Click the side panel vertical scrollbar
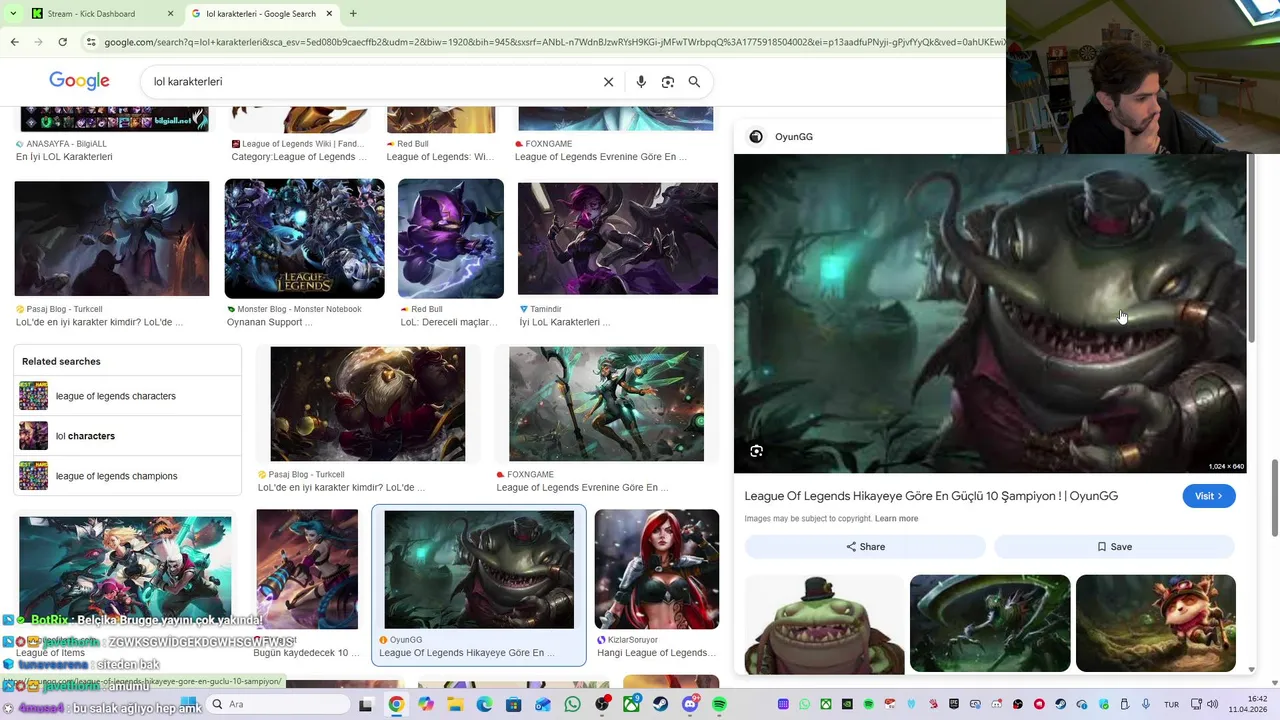1280x720 pixels. [x=1250, y=250]
